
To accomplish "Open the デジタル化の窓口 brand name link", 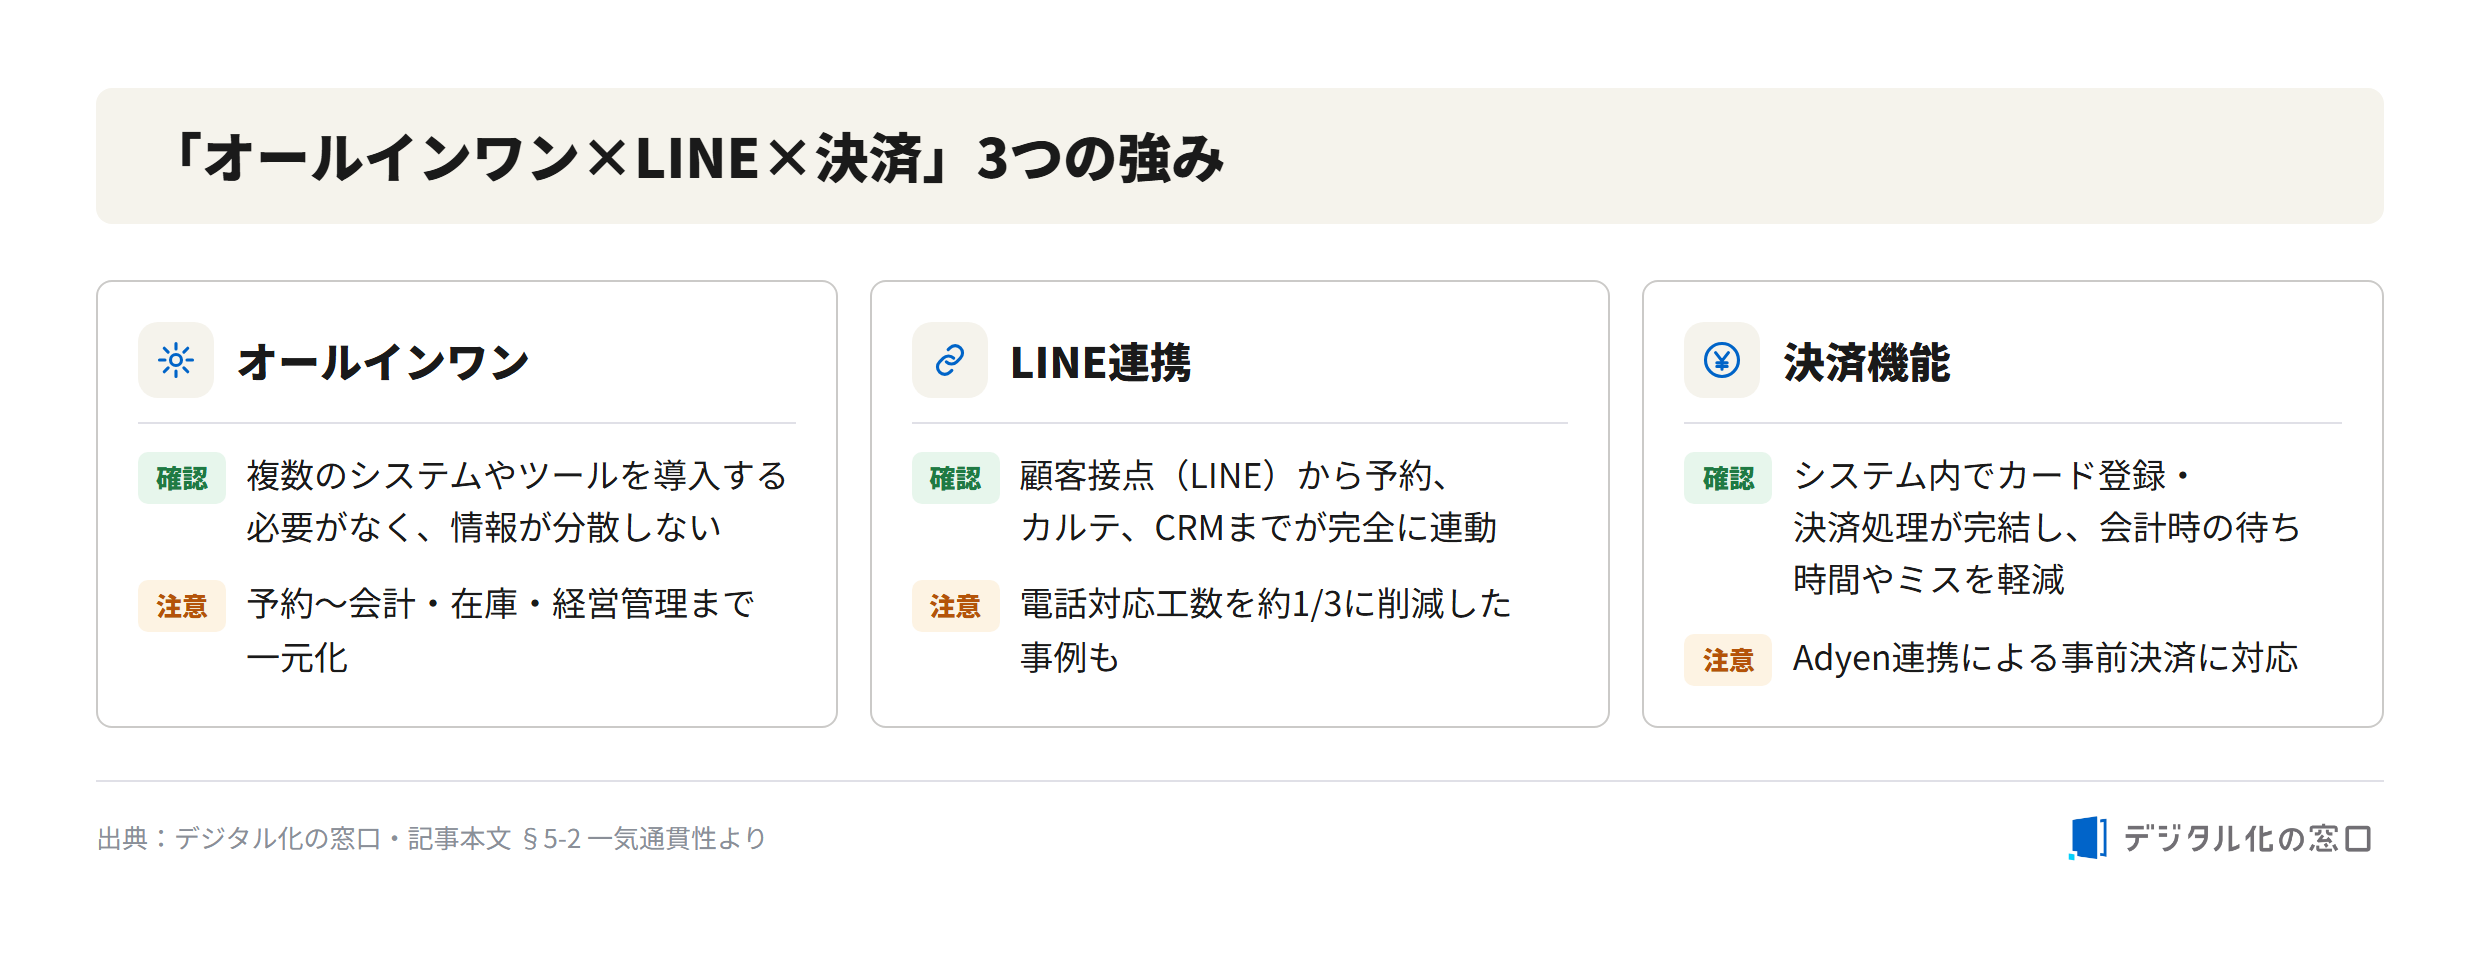I will click(x=2247, y=838).
